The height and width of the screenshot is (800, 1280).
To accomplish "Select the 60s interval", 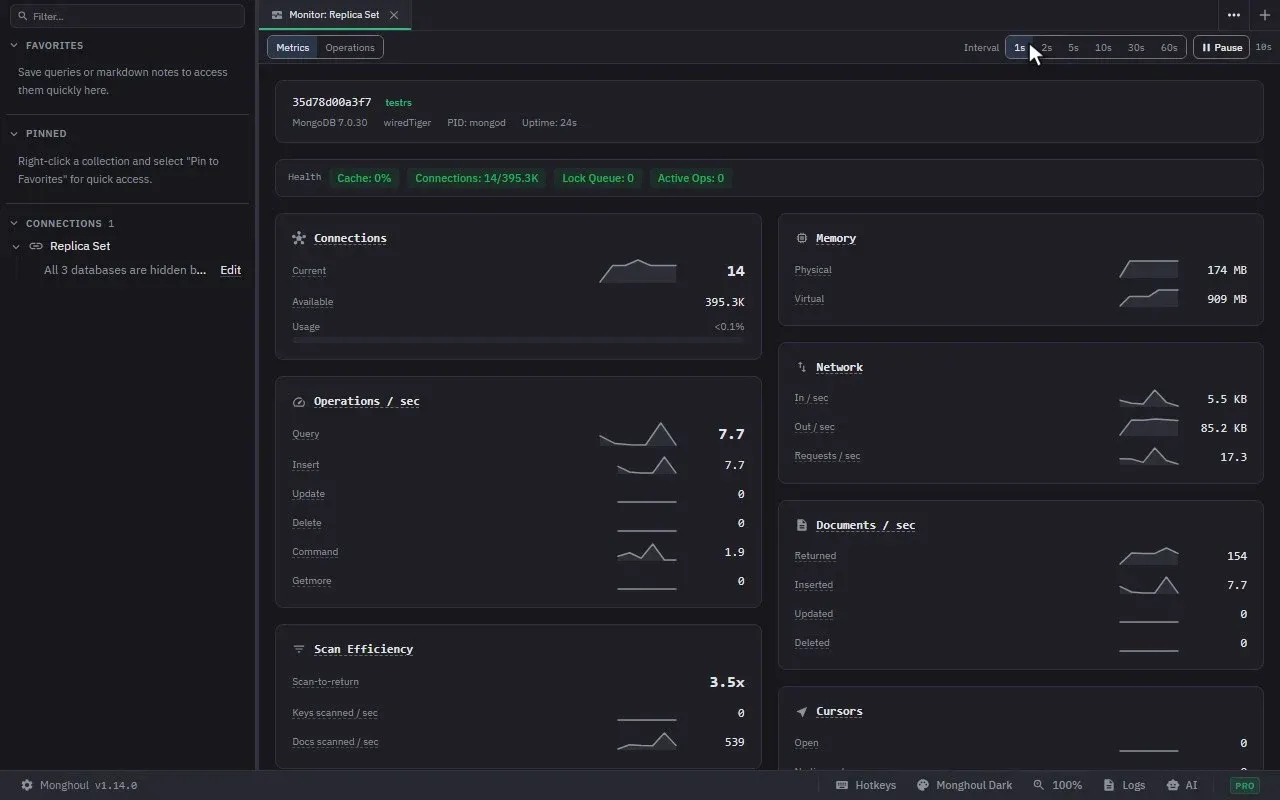I will pyautogui.click(x=1169, y=47).
